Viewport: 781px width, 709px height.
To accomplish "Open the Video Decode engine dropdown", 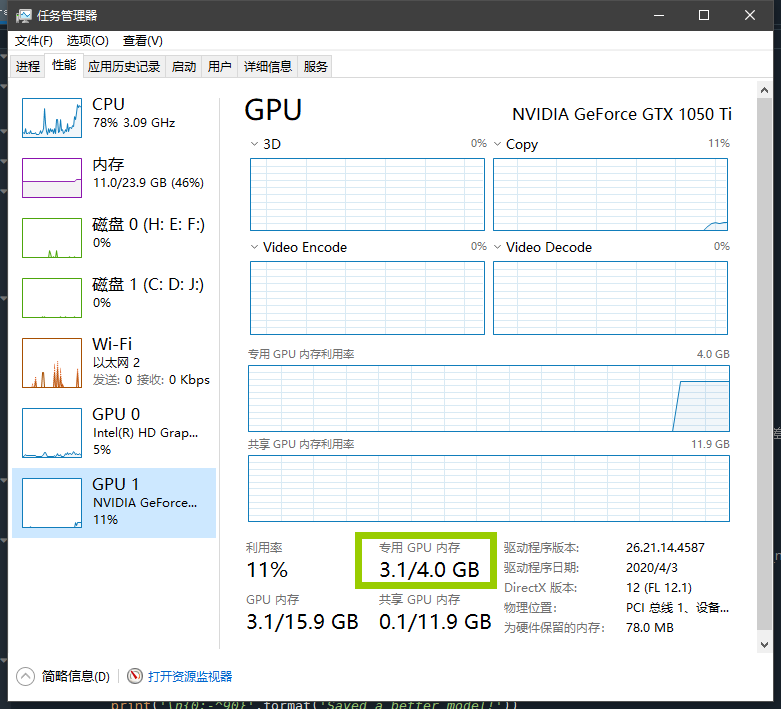I will click(497, 247).
